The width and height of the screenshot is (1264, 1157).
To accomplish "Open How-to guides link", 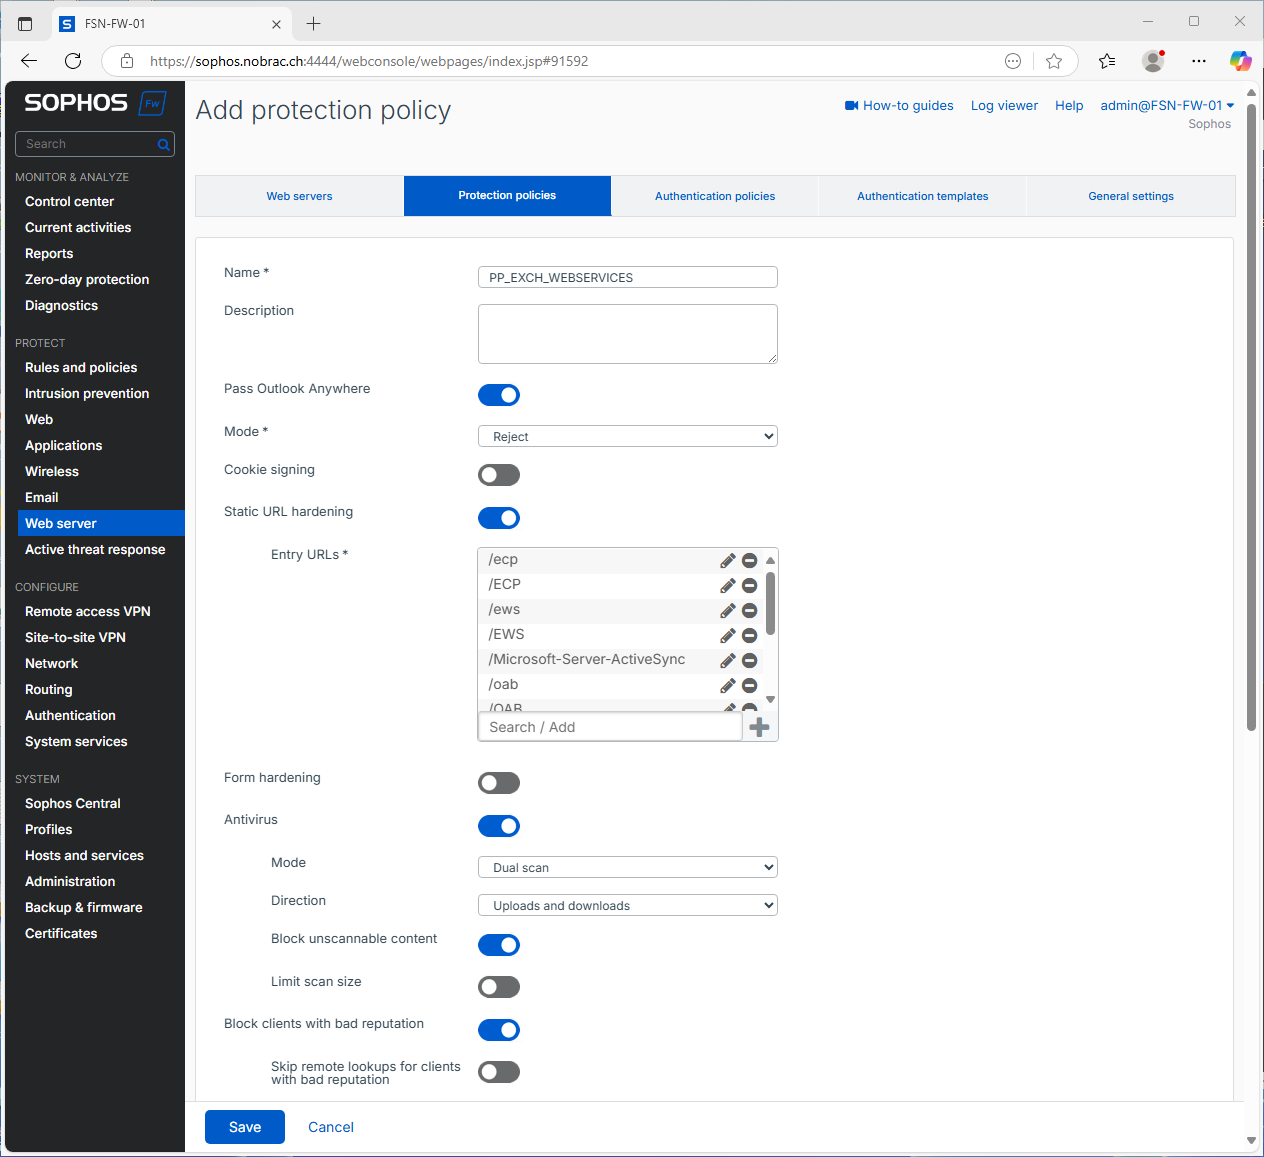I will [899, 105].
